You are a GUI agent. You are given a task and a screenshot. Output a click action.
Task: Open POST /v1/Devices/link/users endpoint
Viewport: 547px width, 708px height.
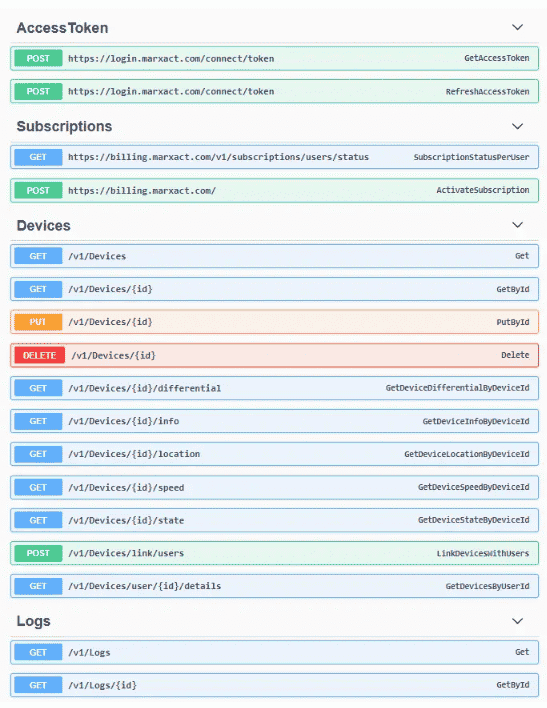(274, 553)
